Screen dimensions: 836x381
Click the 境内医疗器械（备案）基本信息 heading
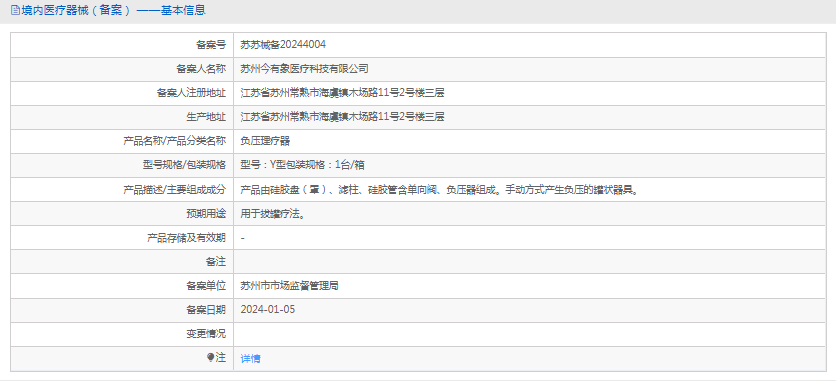coord(112,10)
